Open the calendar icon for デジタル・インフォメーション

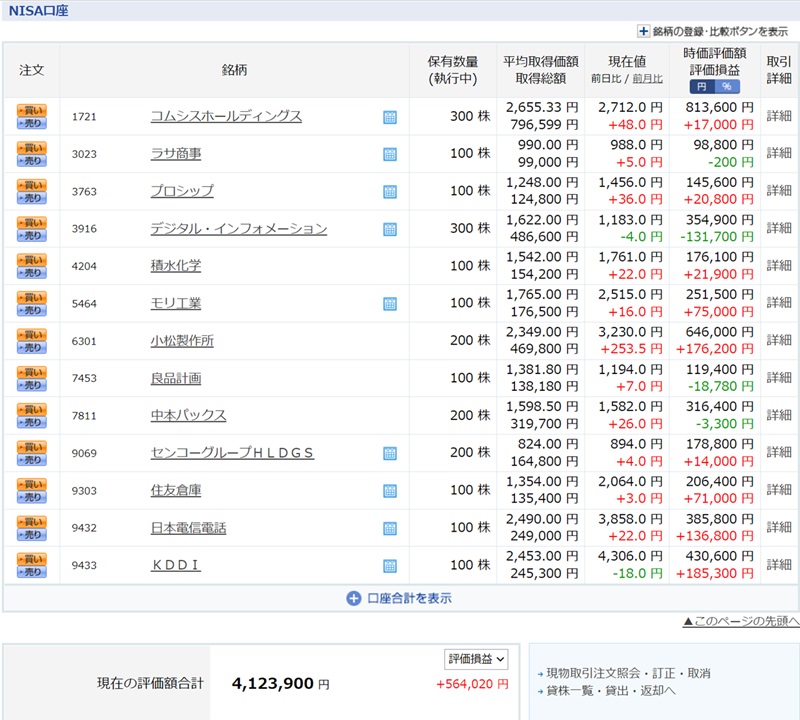[390, 229]
